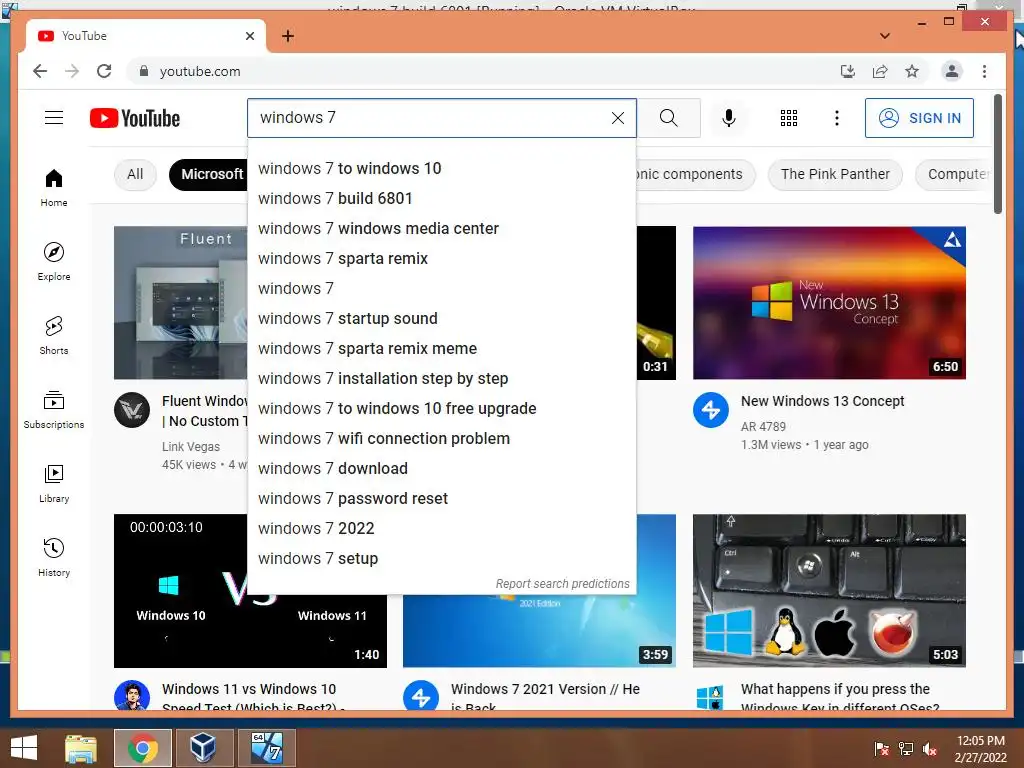Screen dimensions: 1024x768
Task: Close the YouTube tab
Action: click(249, 36)
